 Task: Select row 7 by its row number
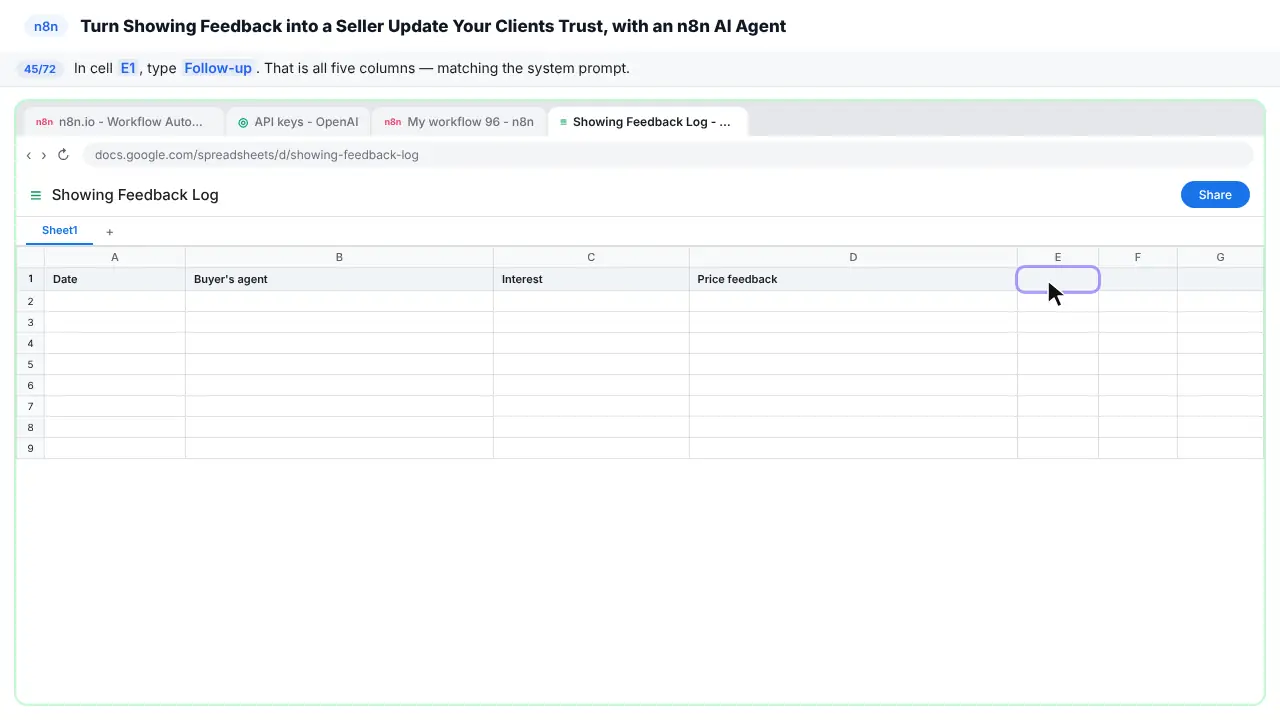pyautogui.click(x=30, y=407)
